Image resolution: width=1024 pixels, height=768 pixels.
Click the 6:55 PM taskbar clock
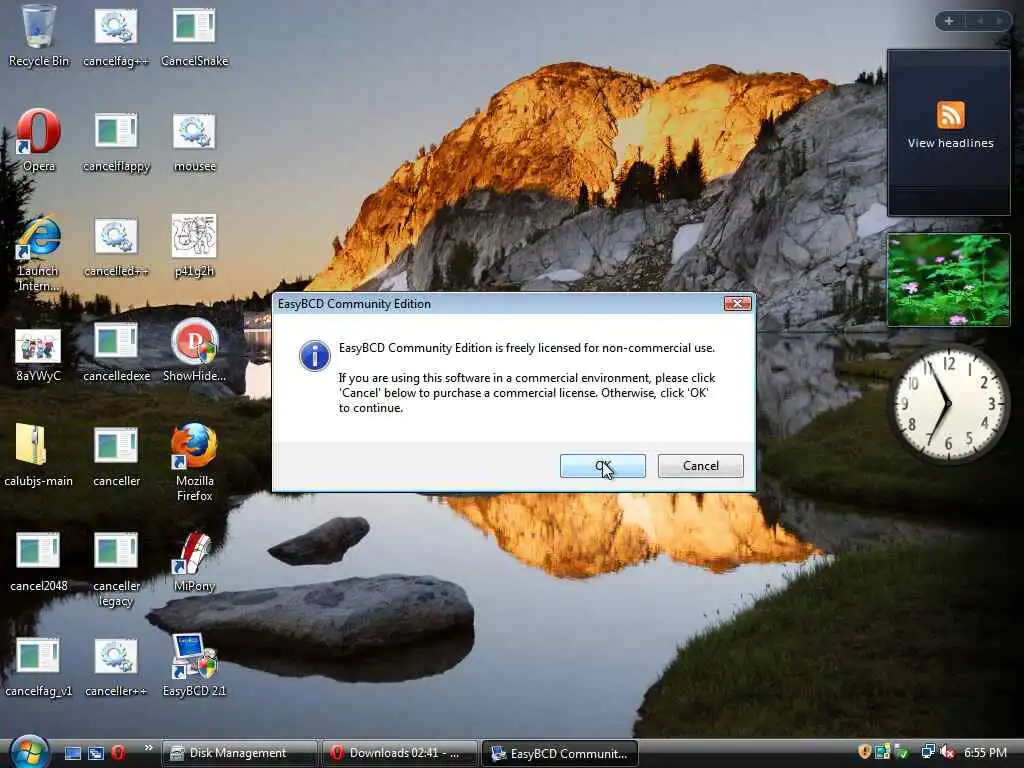pyautogui.click(x=985, y=753)
